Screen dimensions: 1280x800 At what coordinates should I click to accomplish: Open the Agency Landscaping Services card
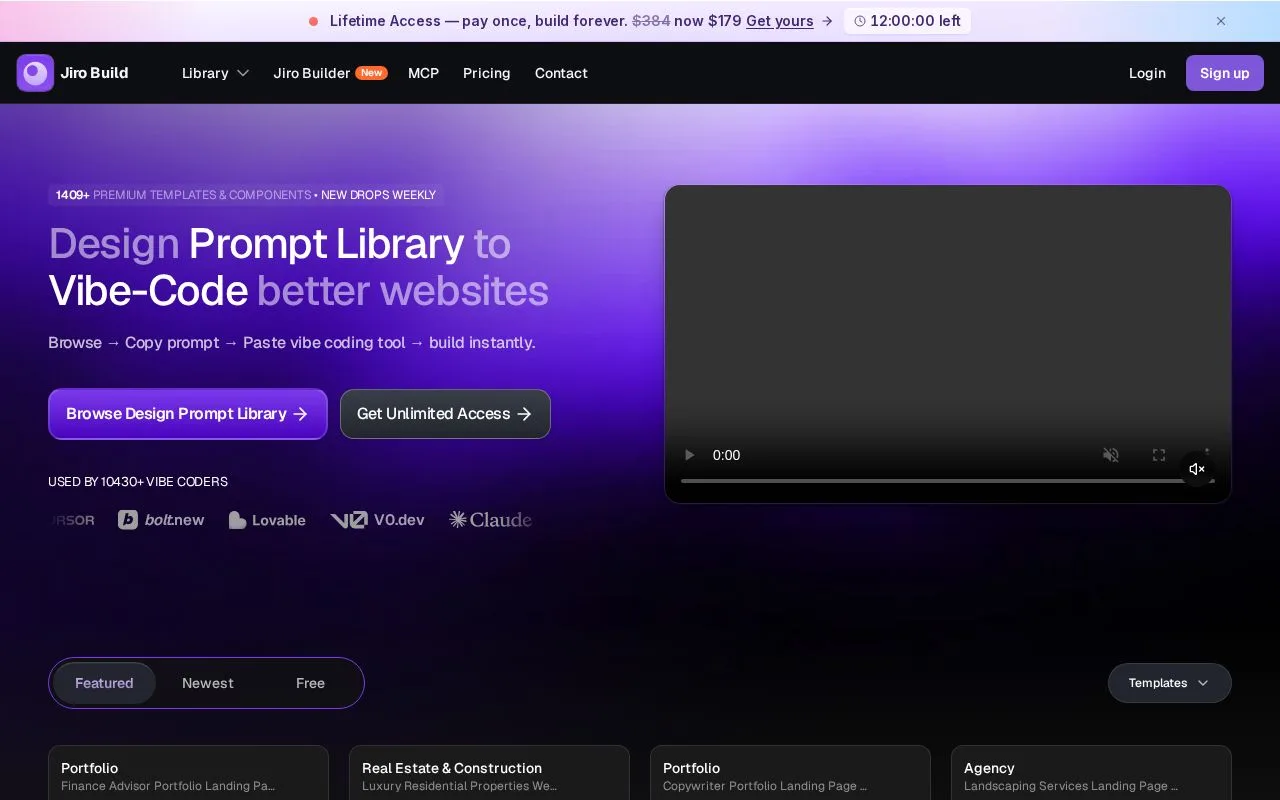[1091, 773]
